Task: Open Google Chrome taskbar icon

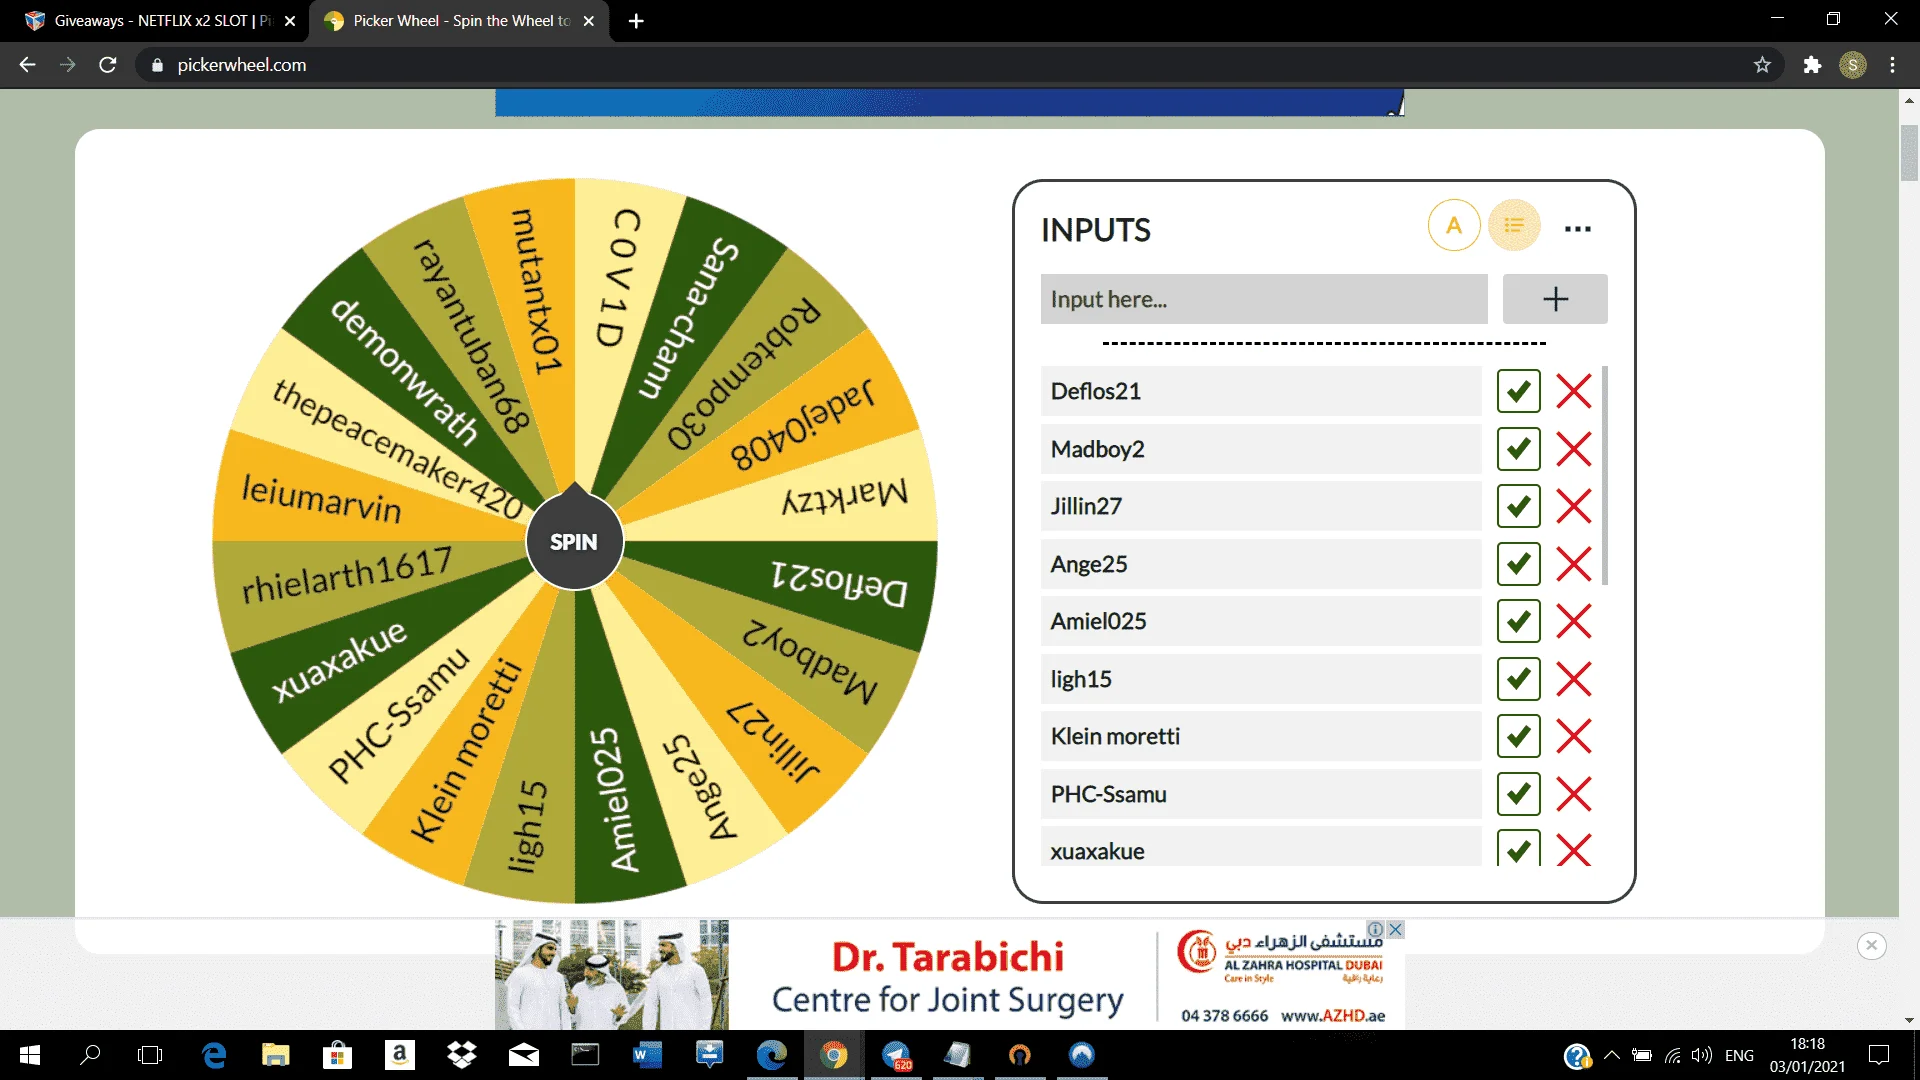Action: coord(833,1055)
